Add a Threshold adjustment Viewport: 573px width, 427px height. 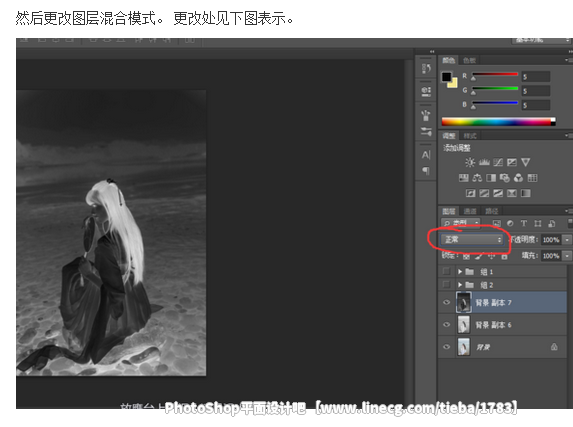click(x=498, y=193)
